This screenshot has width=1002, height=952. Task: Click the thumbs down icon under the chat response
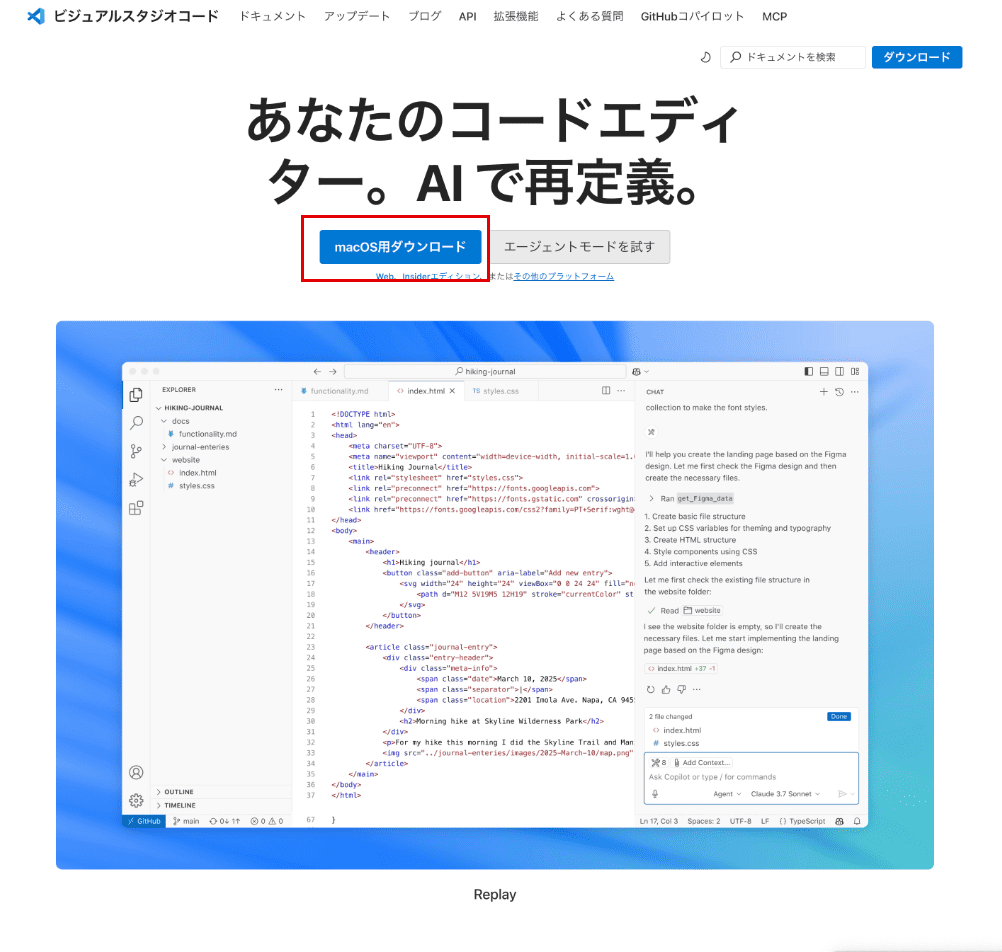click(681, 689)
